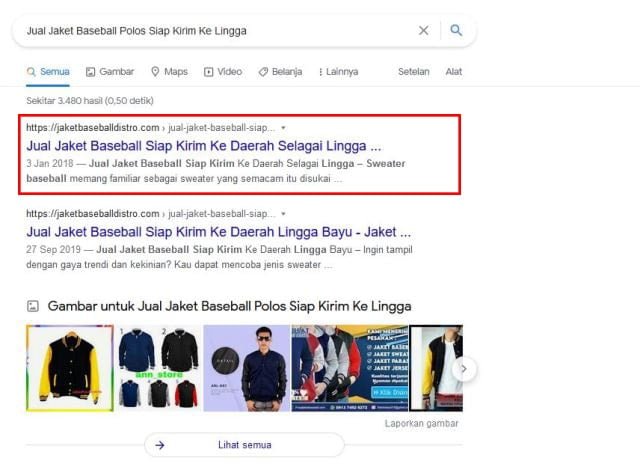Click the image icon beside Gambar untuk heading
The image size is (640, 464).
coord(33,306)
